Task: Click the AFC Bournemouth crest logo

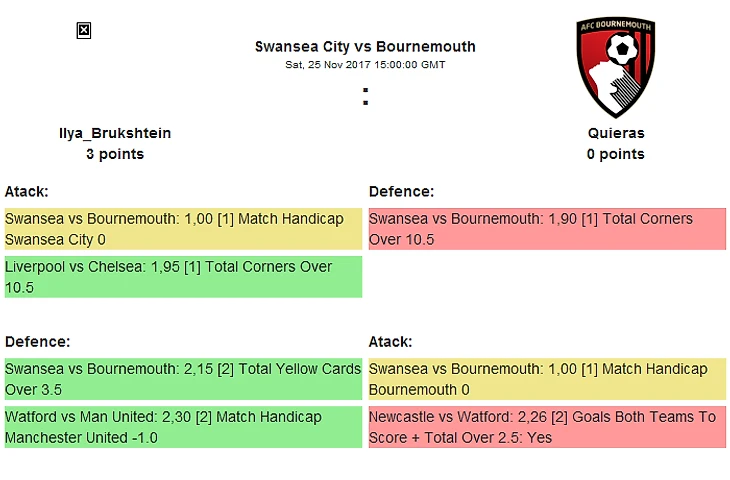Action: [615, 67]
